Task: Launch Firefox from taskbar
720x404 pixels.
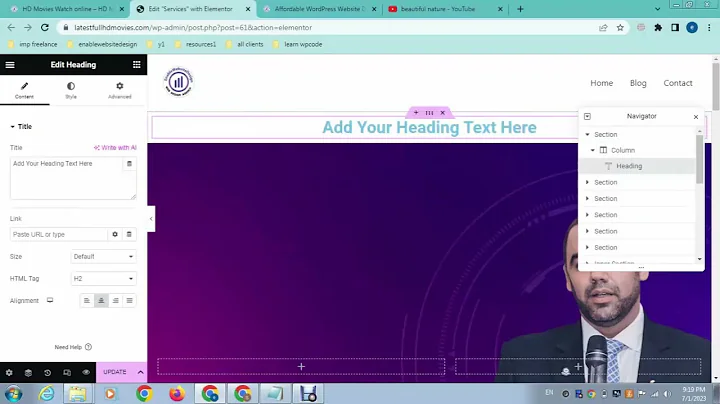Action: [x=177, y=394]
